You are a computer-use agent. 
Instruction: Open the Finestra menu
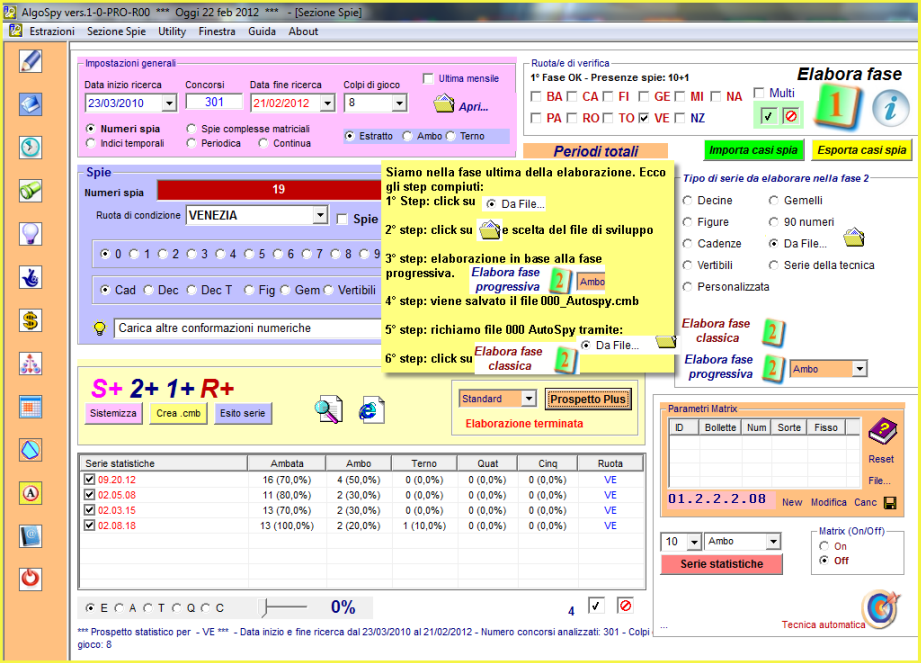(217, 31)
